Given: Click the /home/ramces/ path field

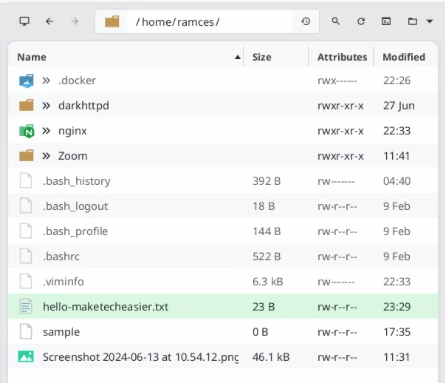Looking at the screenshot, I should [209, 22].
